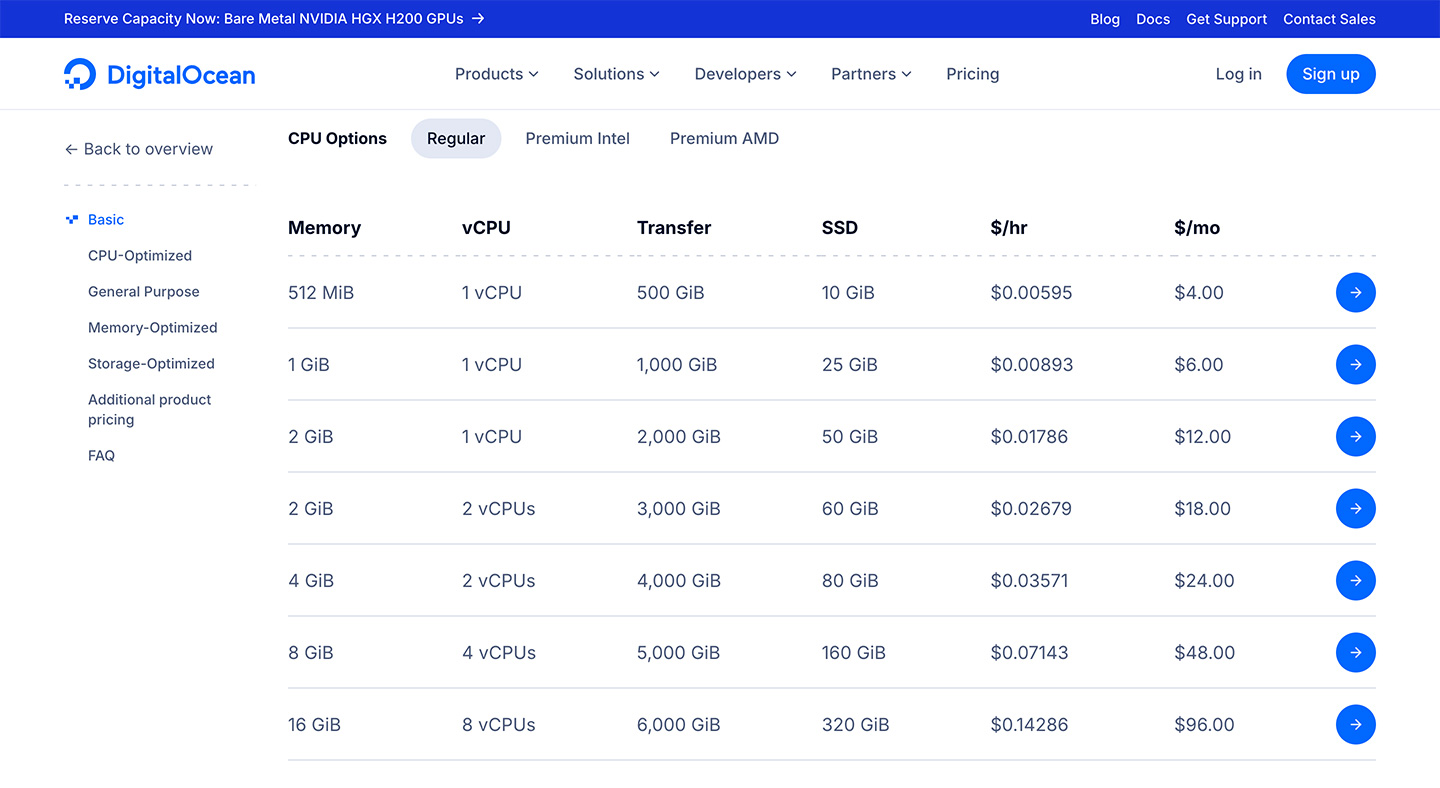Click the Sign up button
Screen dimensions: 1440x788
click(1331, 74)
